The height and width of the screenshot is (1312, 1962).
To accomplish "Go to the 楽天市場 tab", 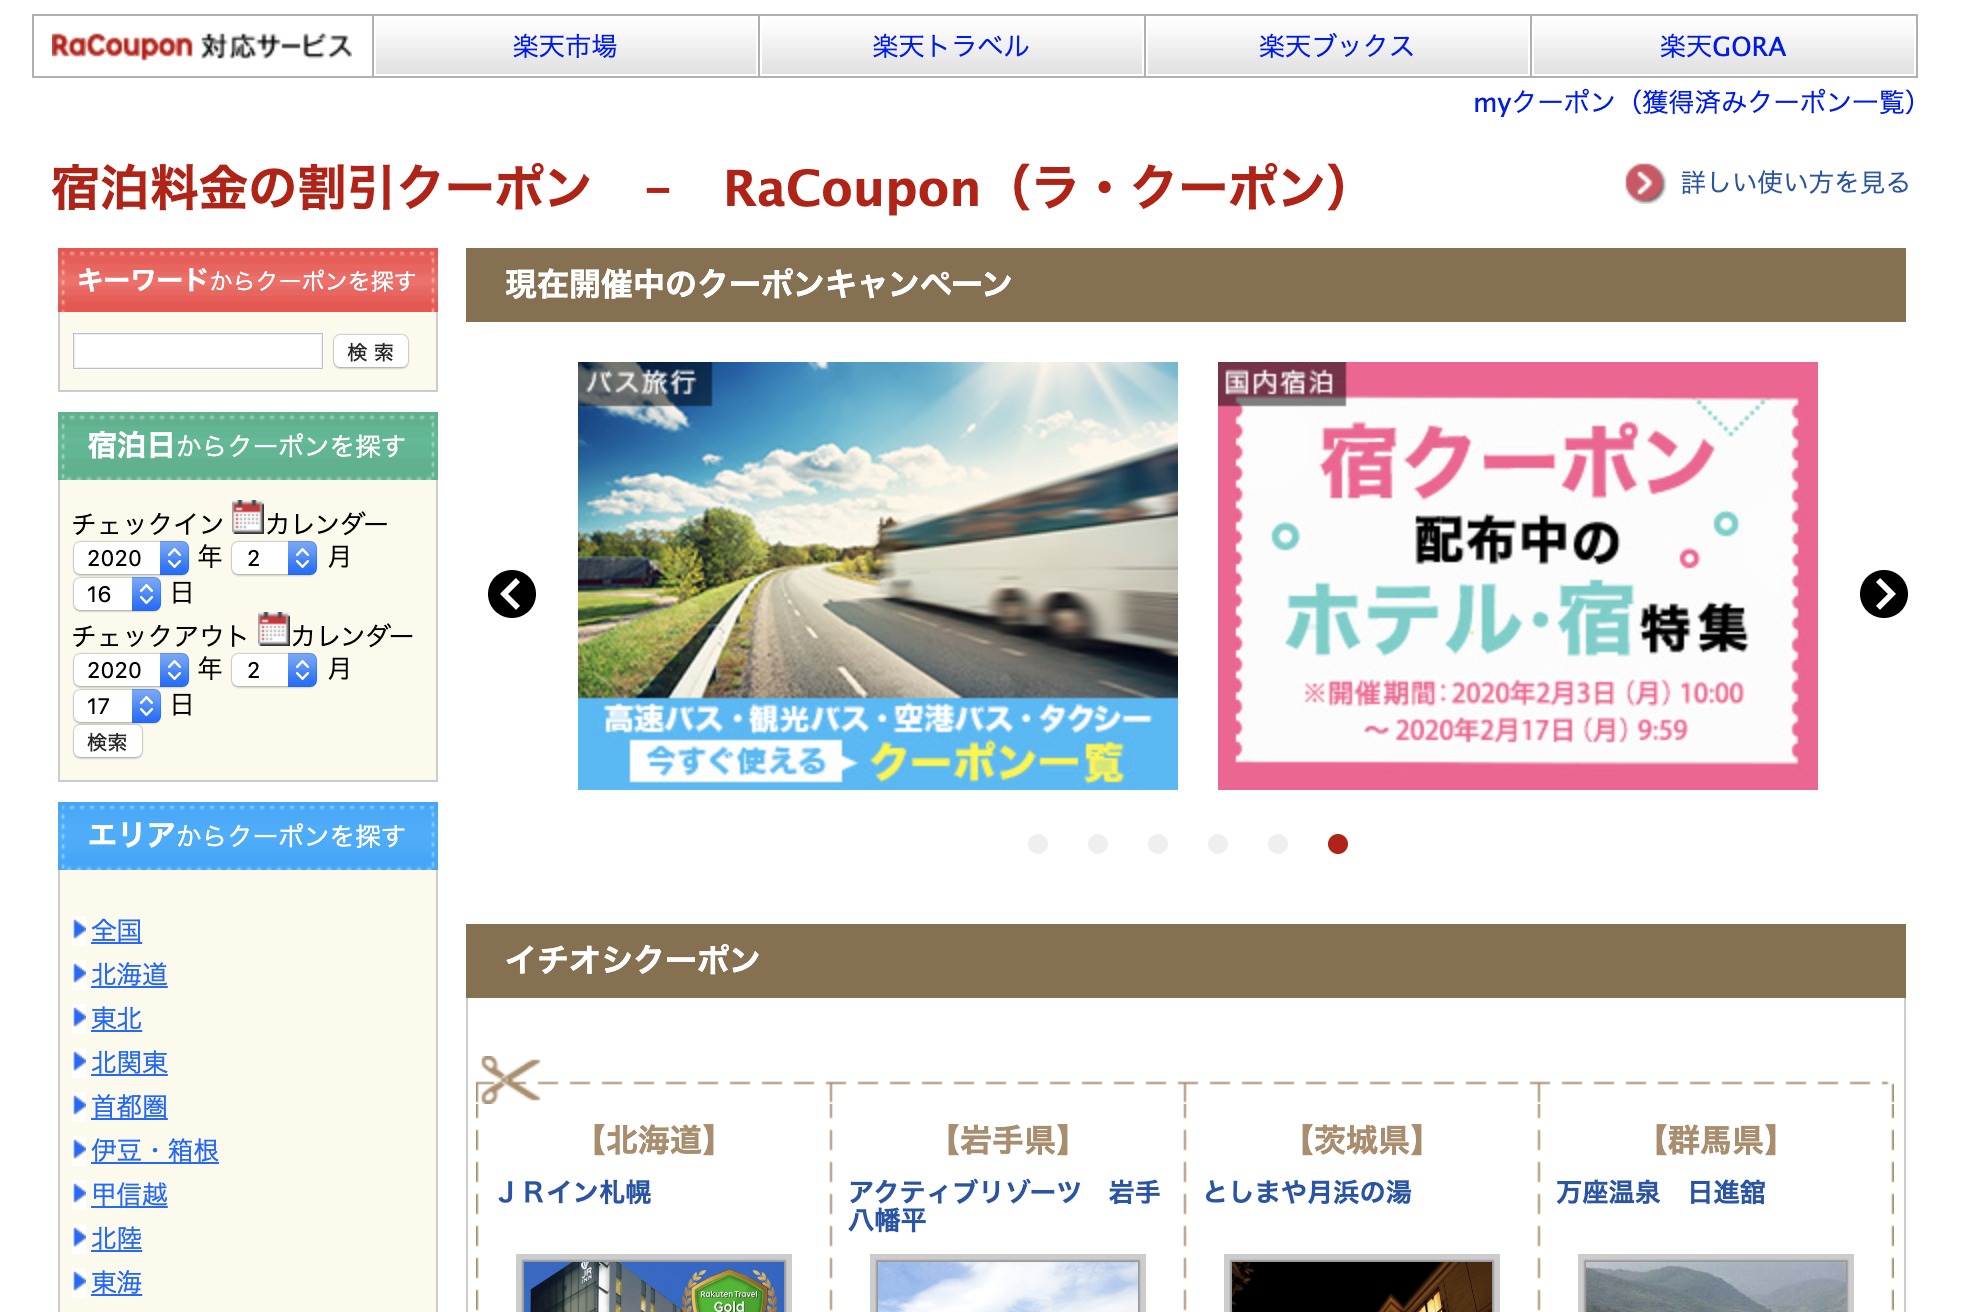I will (565, 46).
